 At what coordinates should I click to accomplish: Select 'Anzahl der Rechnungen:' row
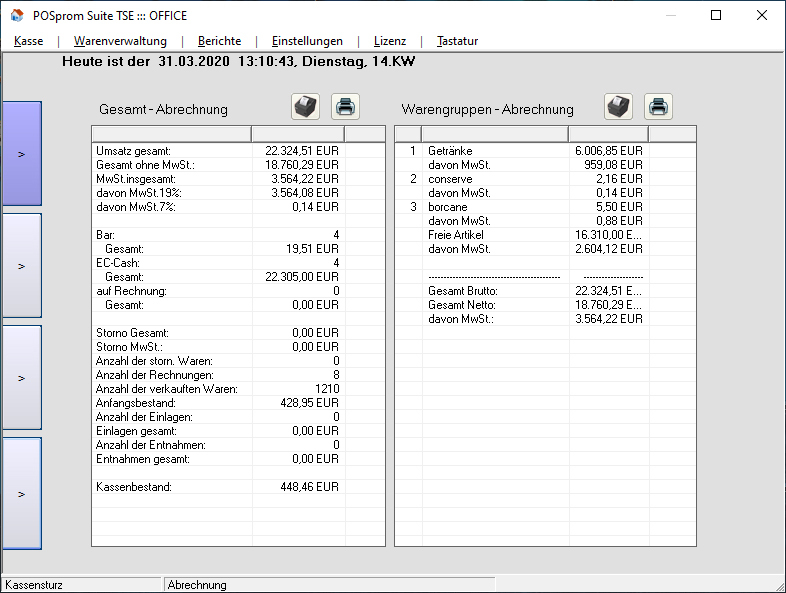(239, 375)
